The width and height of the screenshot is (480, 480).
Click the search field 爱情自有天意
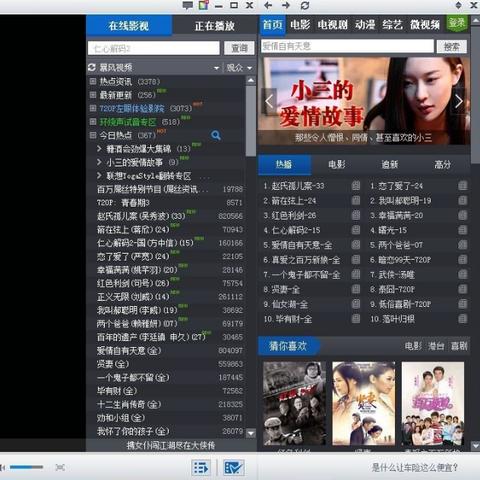[x=347, y=46]
